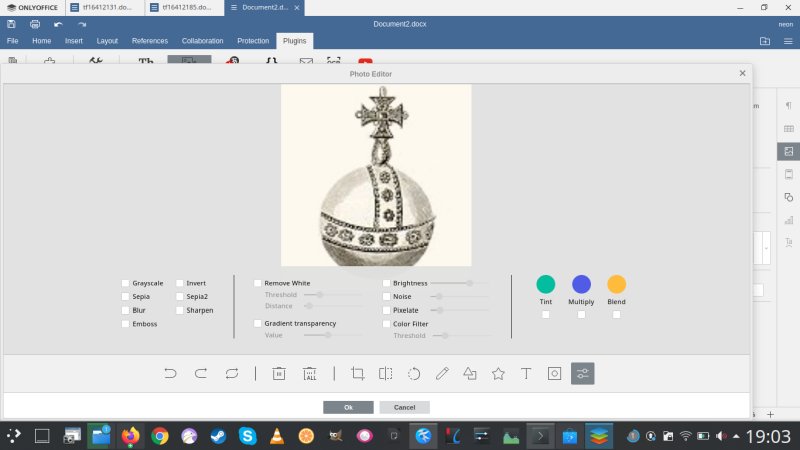800x450 pixels.
Task: Open the Shape tool
Action: click(470, 373)
